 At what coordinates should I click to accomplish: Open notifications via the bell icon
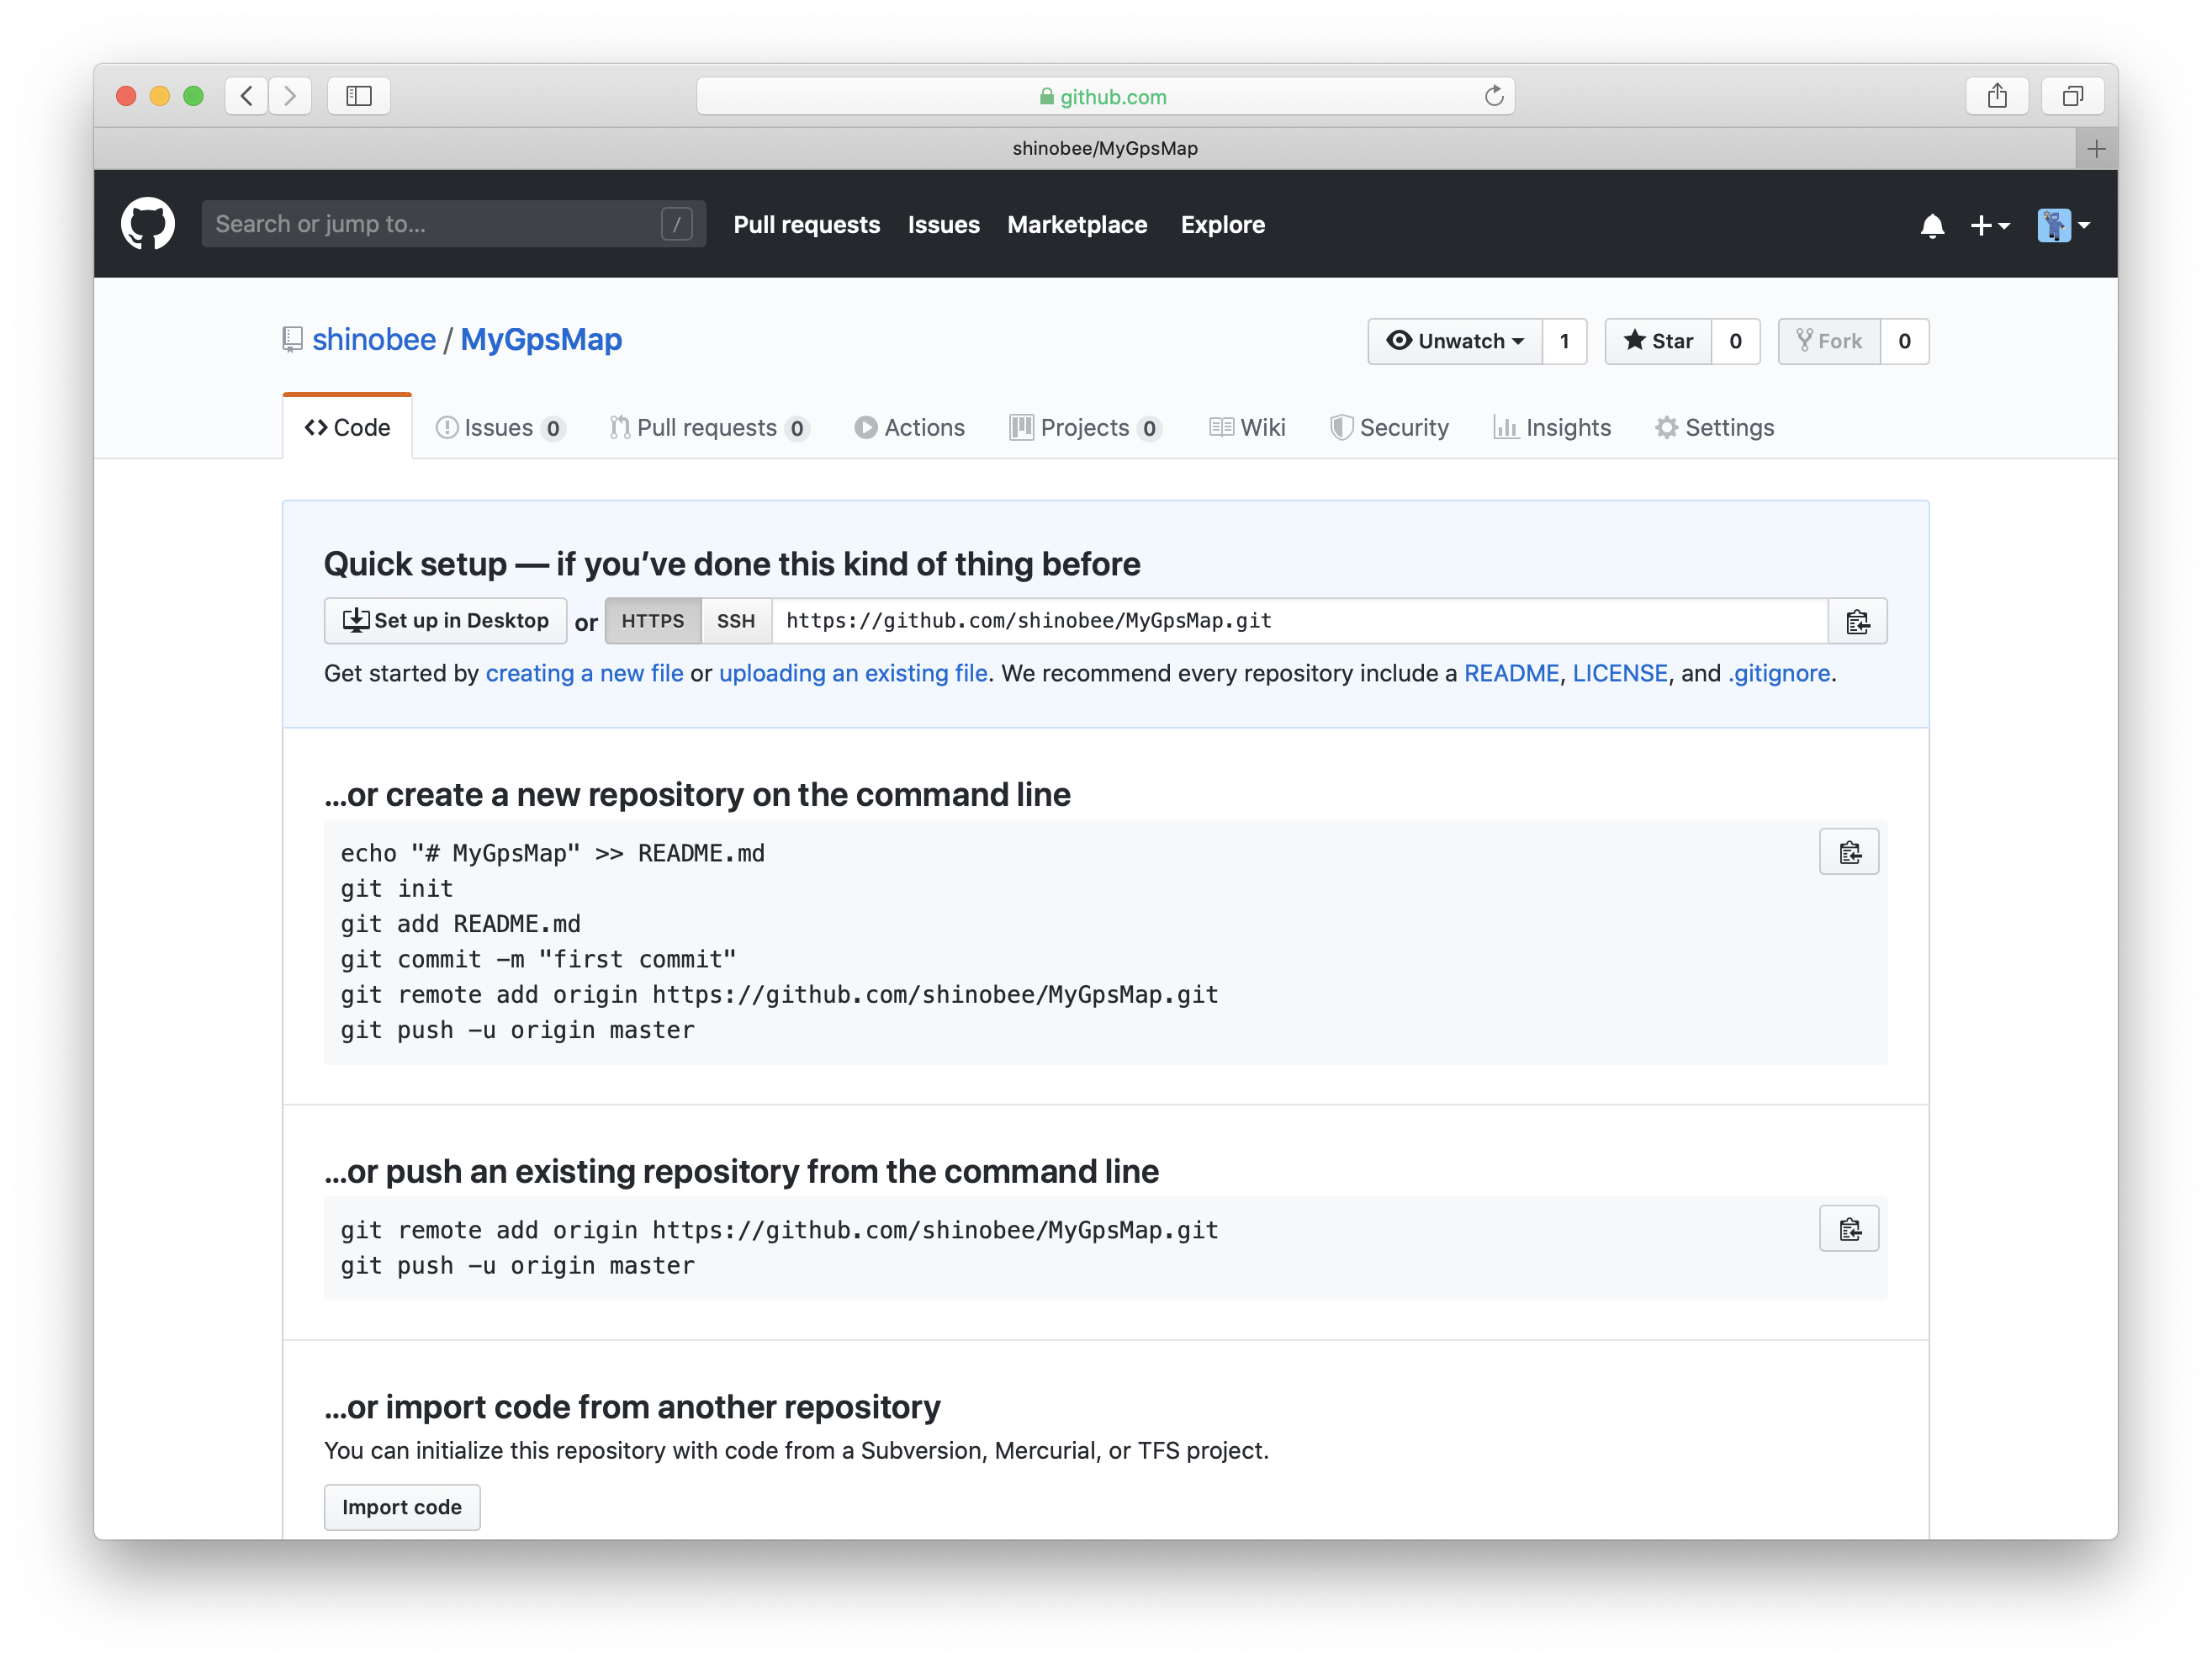[1933, 225]
